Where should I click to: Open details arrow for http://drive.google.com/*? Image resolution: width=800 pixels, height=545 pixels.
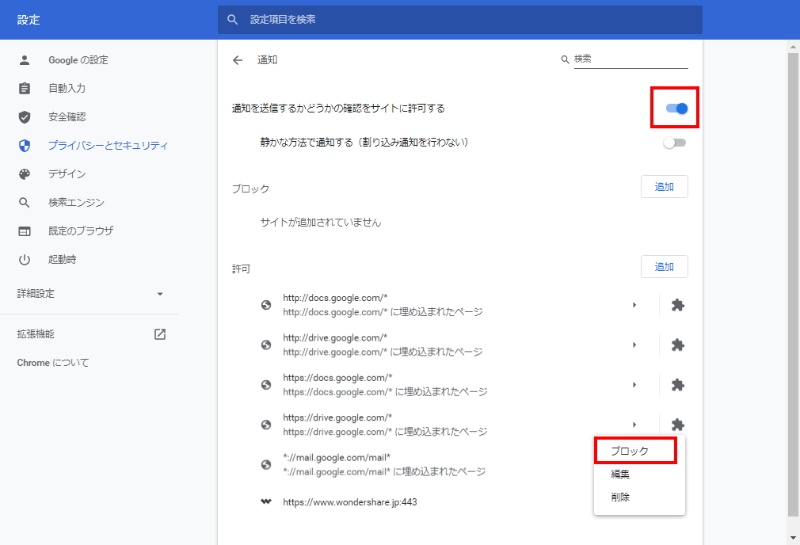pos(634,345)
